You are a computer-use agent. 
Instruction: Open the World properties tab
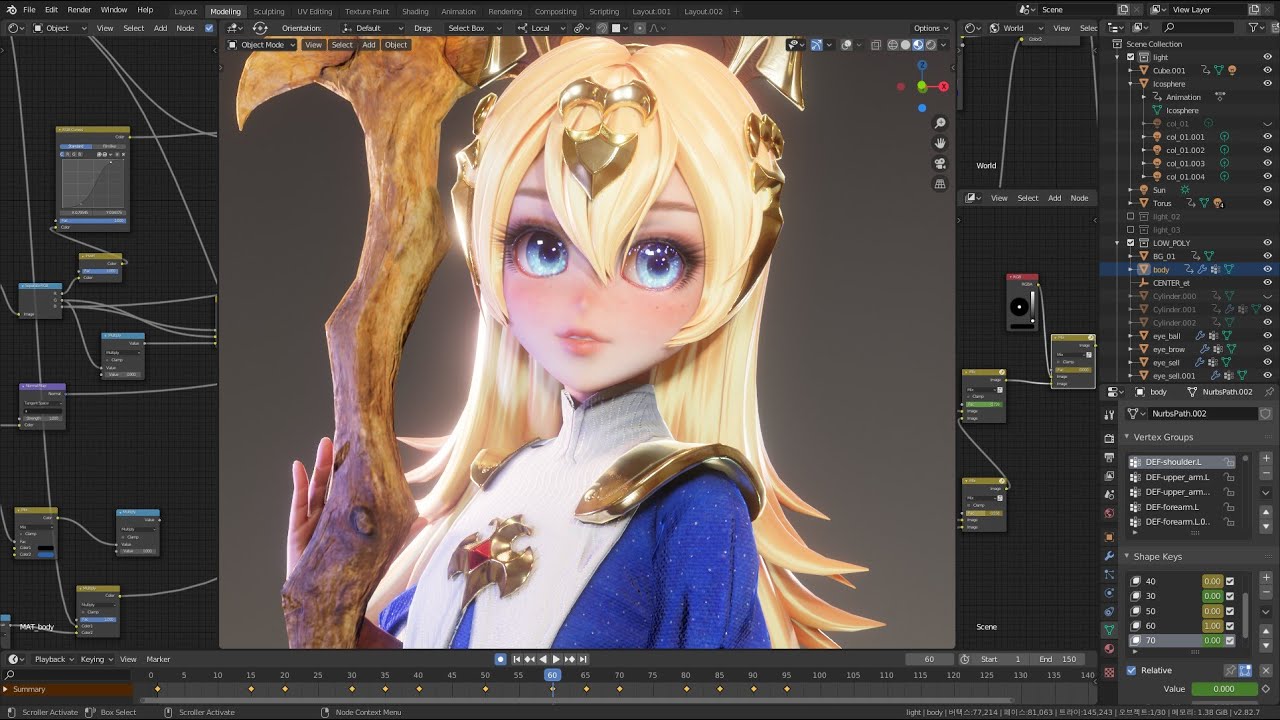[x=1109, y=513]
